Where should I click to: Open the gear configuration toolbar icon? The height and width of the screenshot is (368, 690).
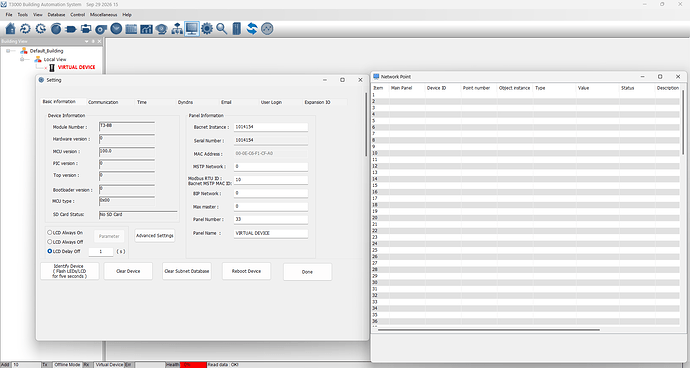point(207,29)
